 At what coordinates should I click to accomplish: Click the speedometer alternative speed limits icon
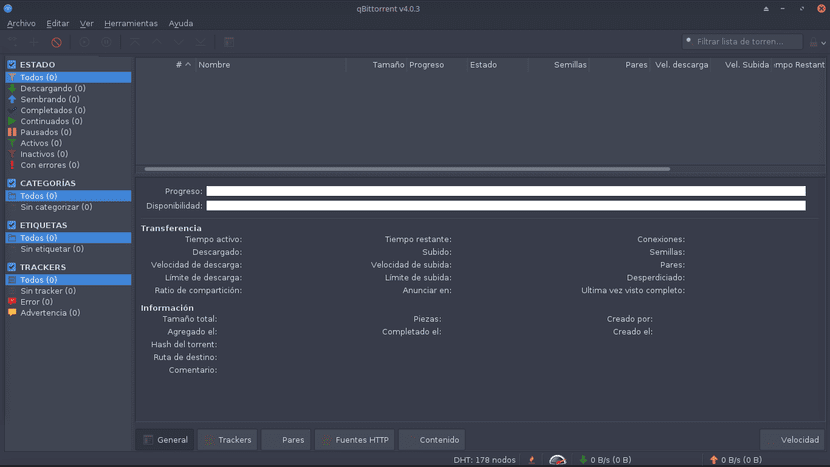coord(558,459)
